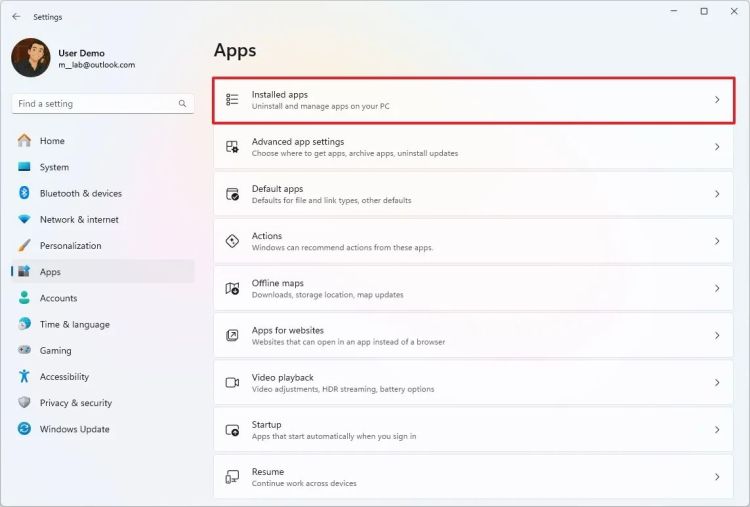Expand Apps for websites chevron

click(x=717, y=336)
